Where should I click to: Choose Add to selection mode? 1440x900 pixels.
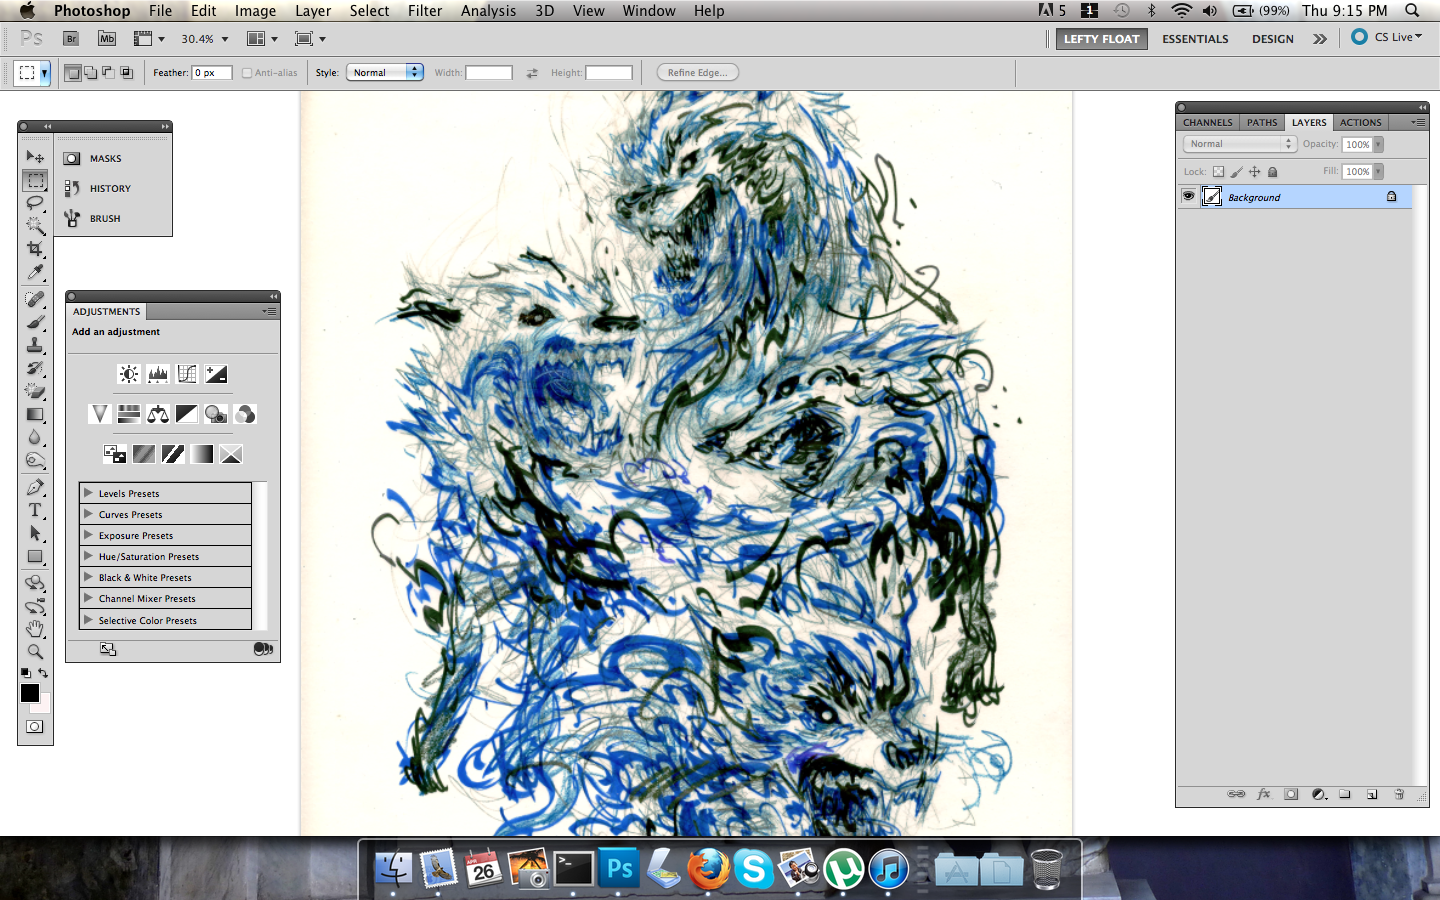(x=90, y=73)
